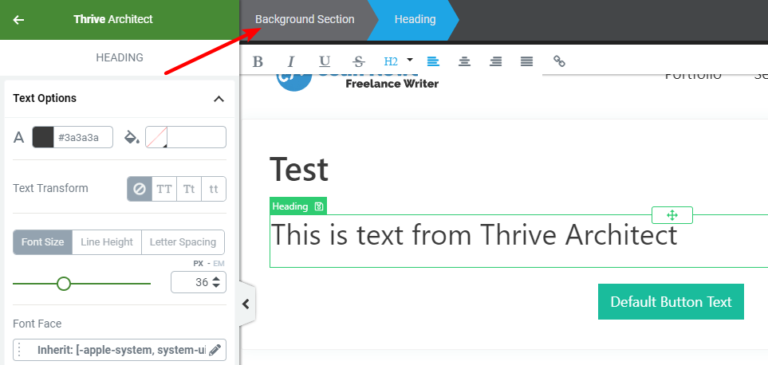Underline the selected heading text
Screen dimensions: 768x365
coord(324,61)
